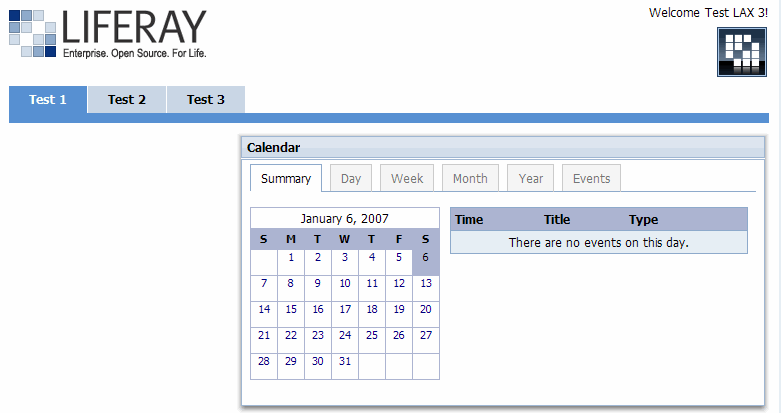Click the user avatar icon
781x413 pixels.
(741, 52)
